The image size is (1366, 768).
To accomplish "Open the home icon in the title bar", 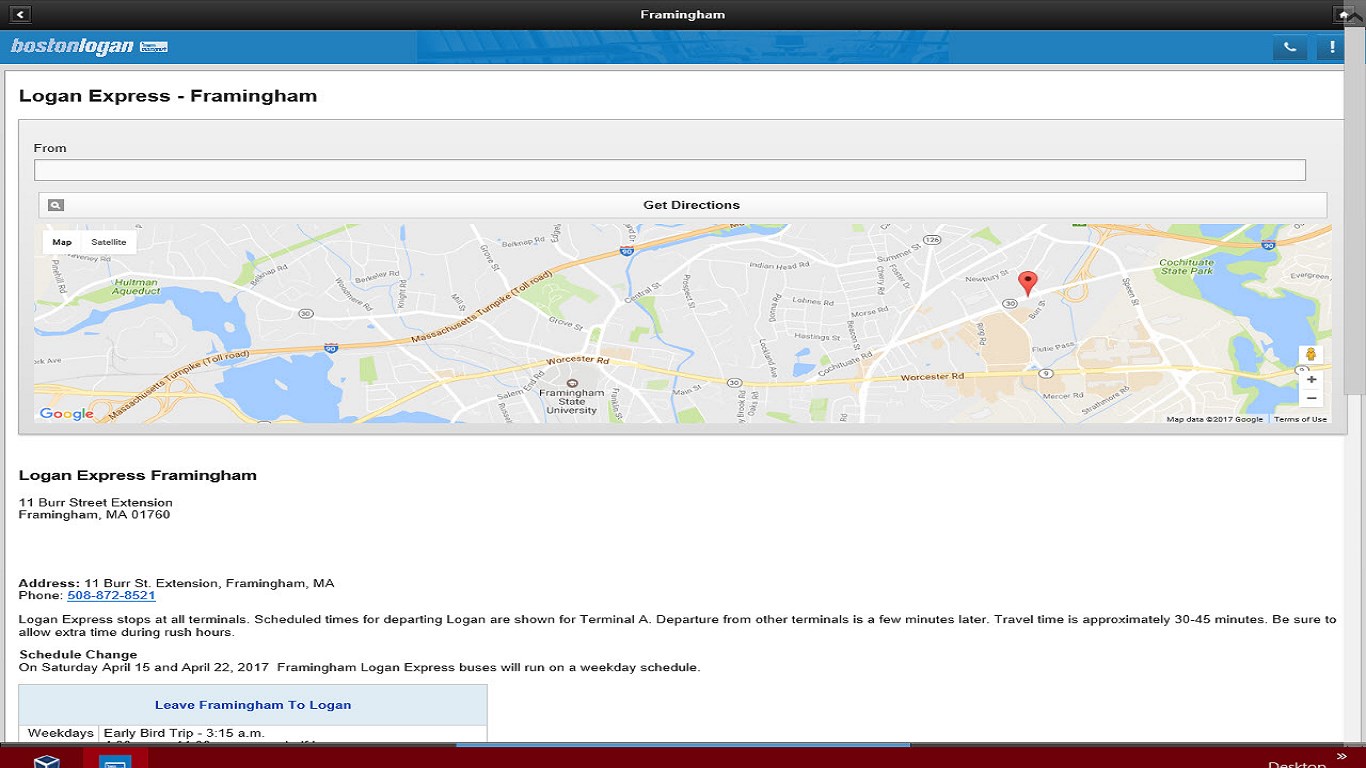I will click(x=1343, y=14).
